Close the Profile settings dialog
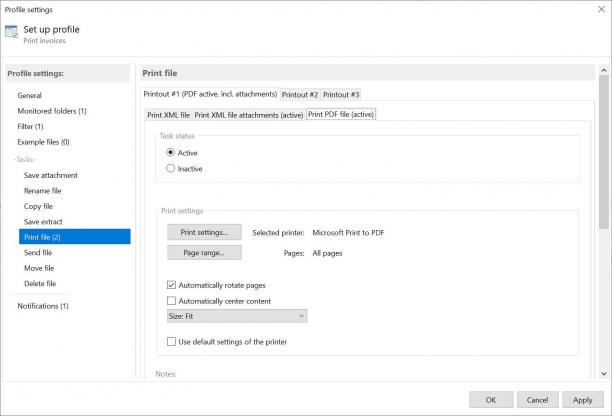 click(x=601, y=9)
